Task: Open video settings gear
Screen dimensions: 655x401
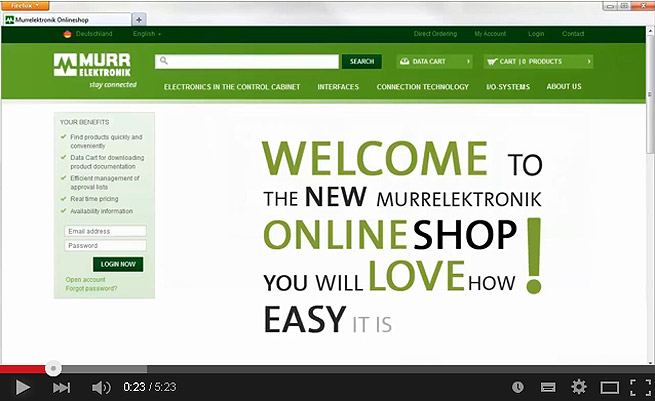Action: click(x=579, y=387)
